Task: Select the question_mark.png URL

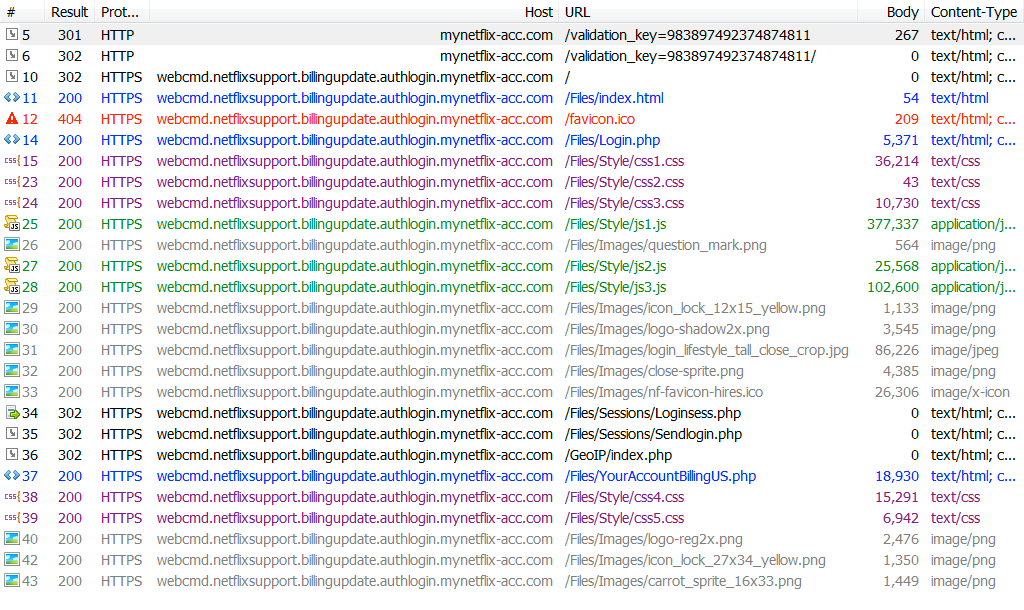Action: 665,245
